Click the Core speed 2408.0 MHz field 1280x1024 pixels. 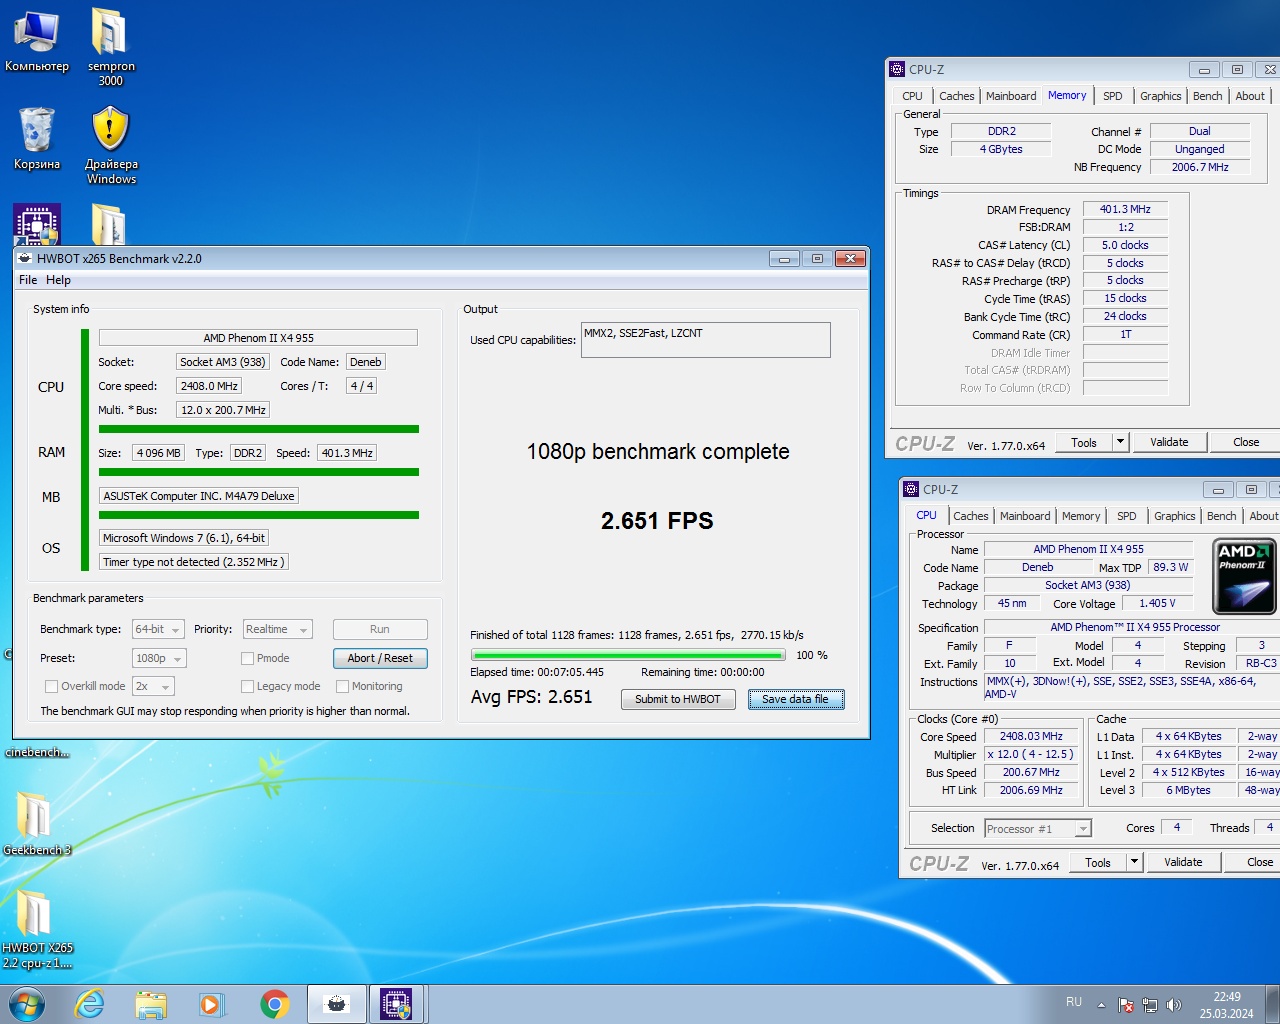click(x=210, y=386)
